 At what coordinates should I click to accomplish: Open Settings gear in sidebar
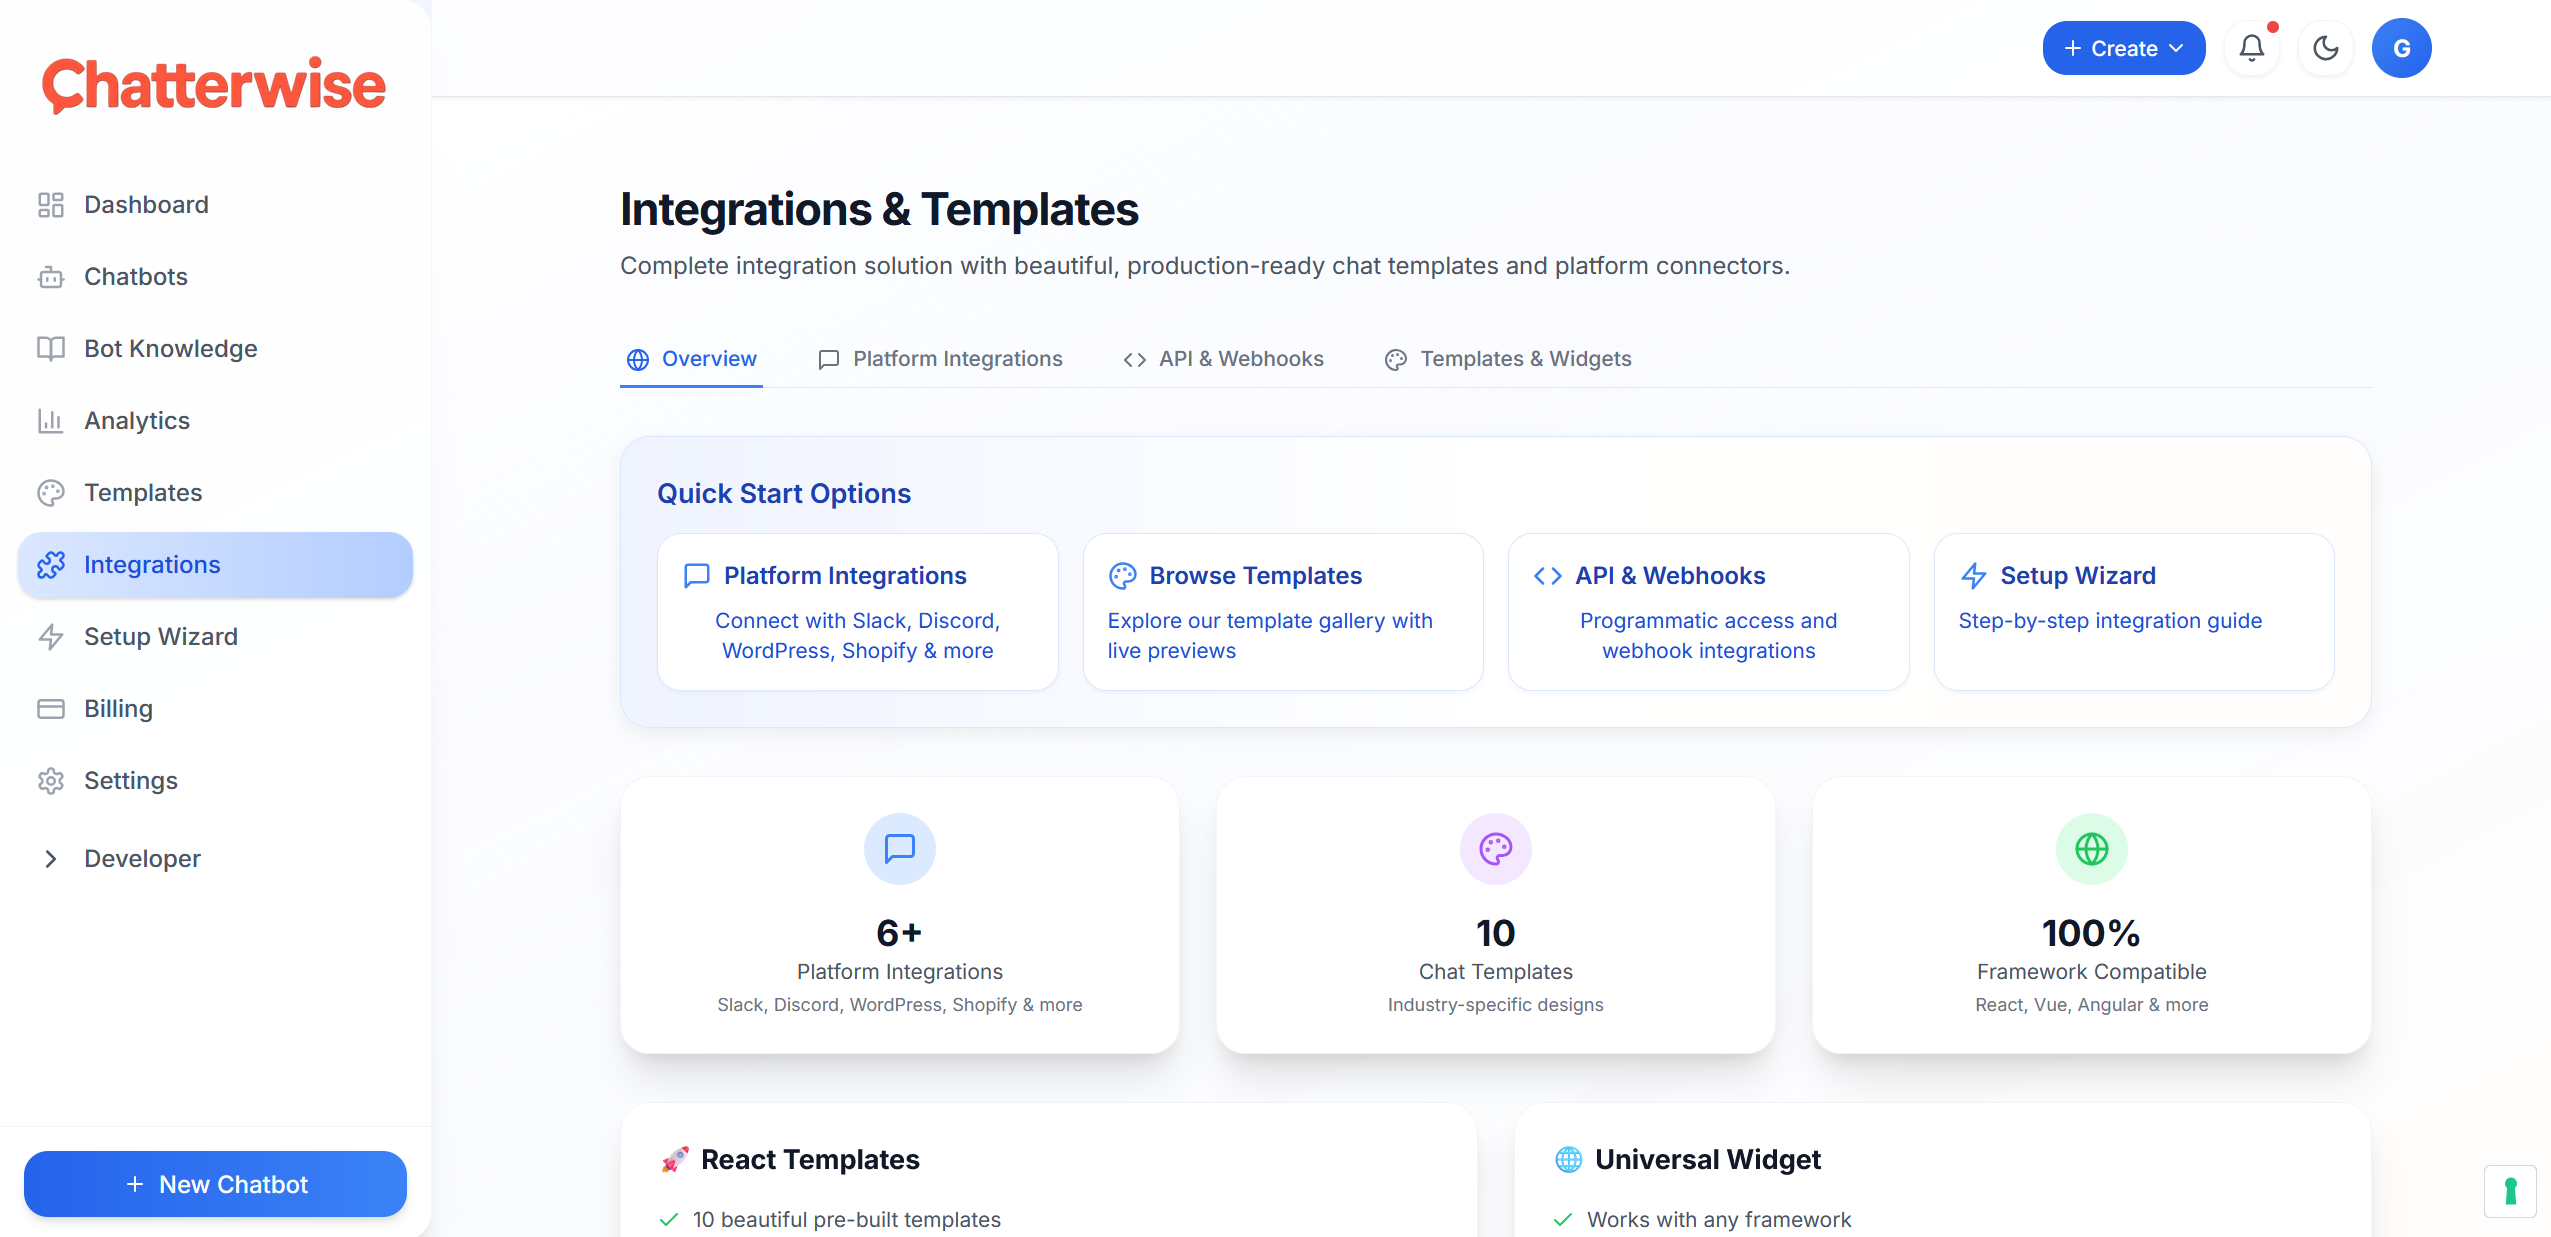[51, 781]
